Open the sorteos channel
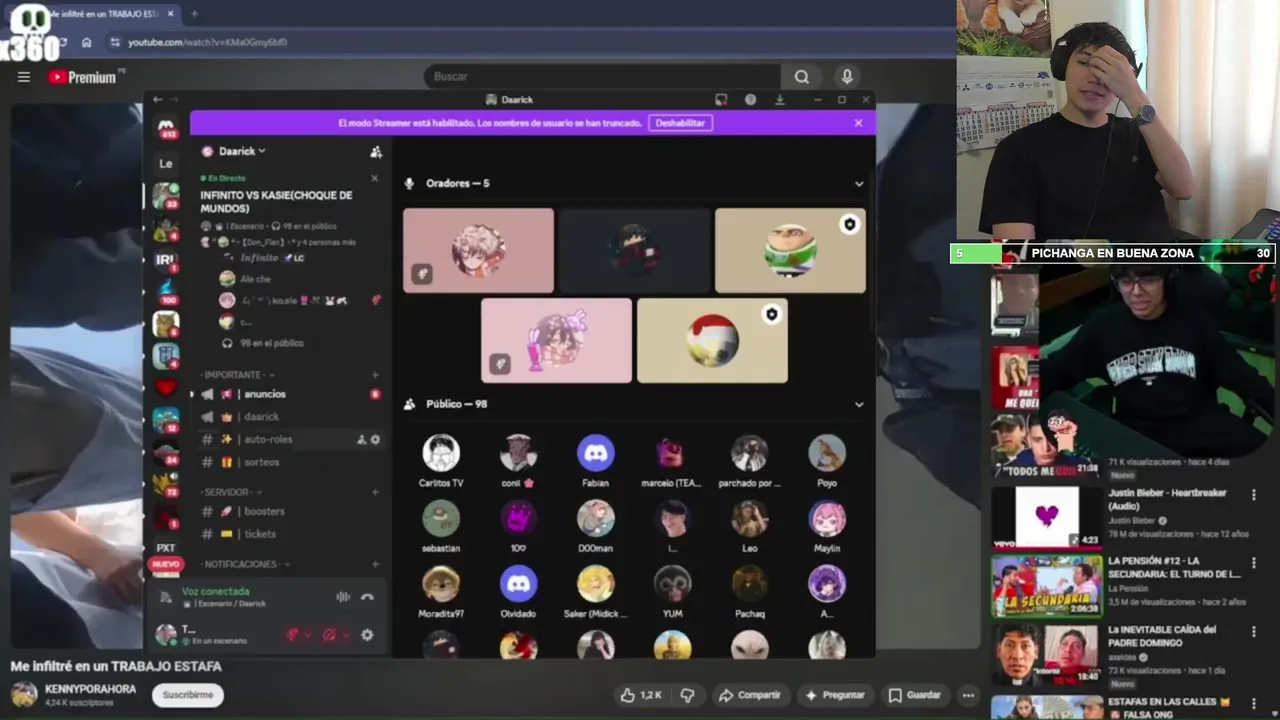This screenshot has height=720, width=1280. [x=290, y=462]
